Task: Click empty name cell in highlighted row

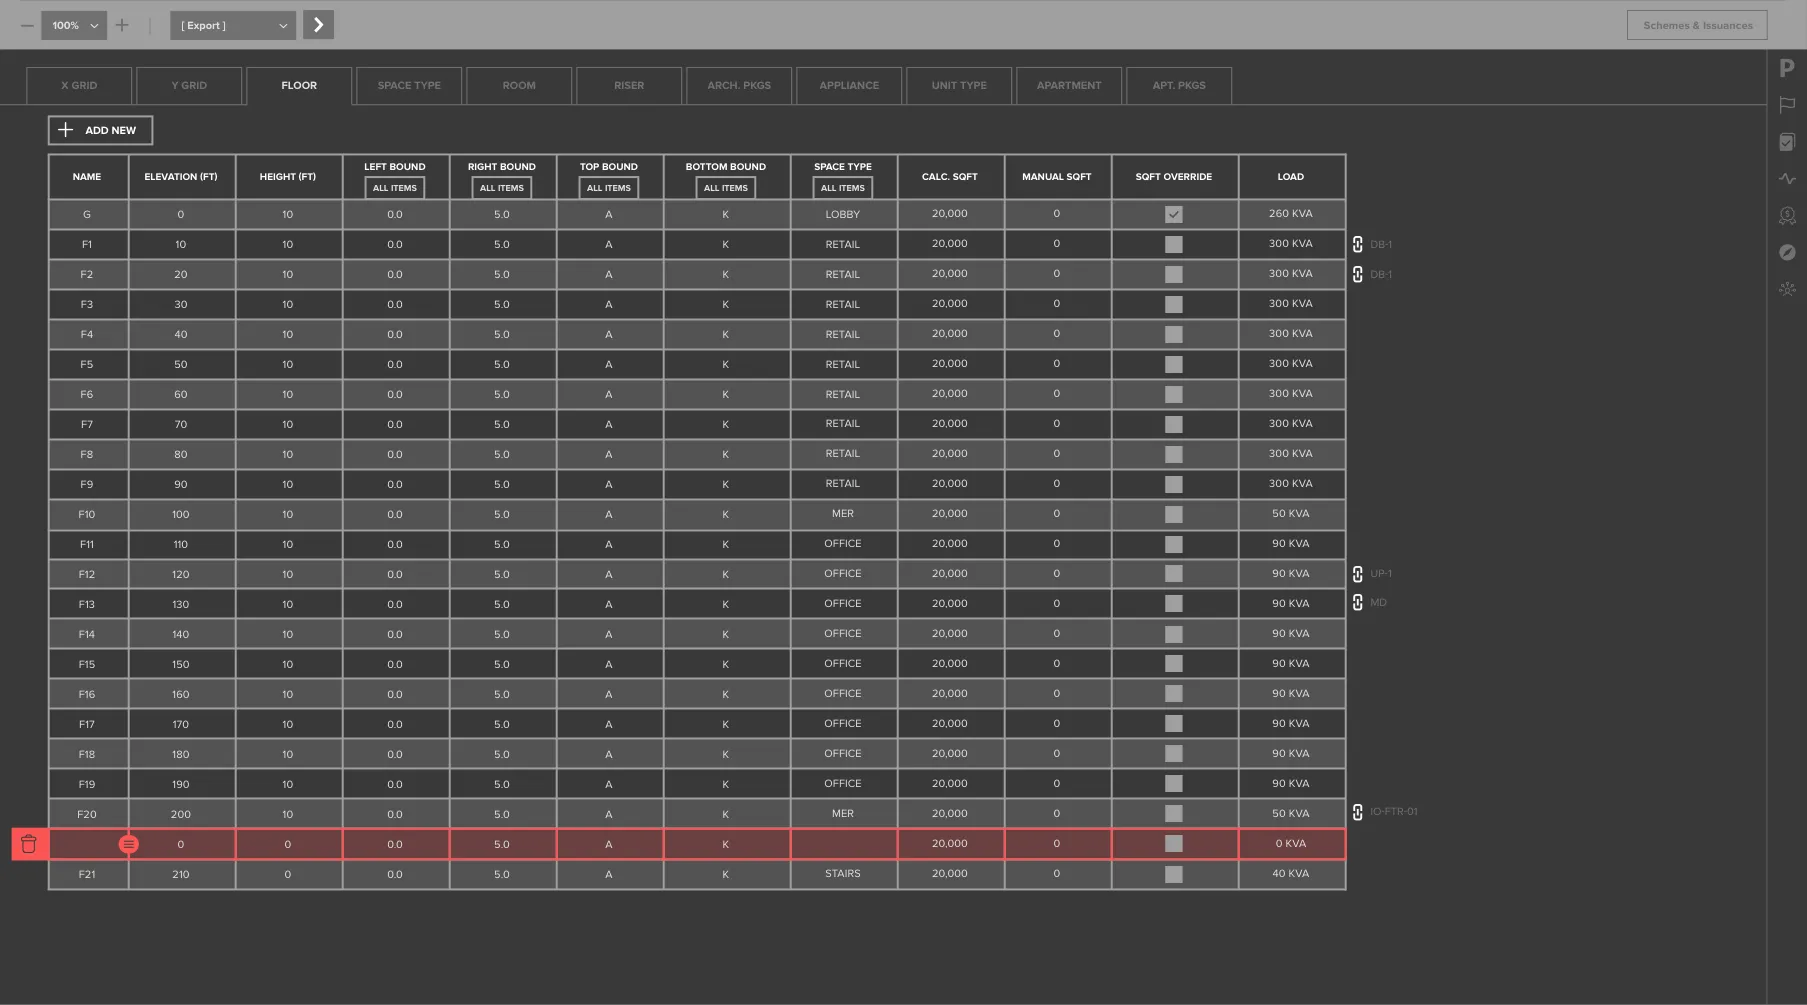Action: (x=87, y=844)
